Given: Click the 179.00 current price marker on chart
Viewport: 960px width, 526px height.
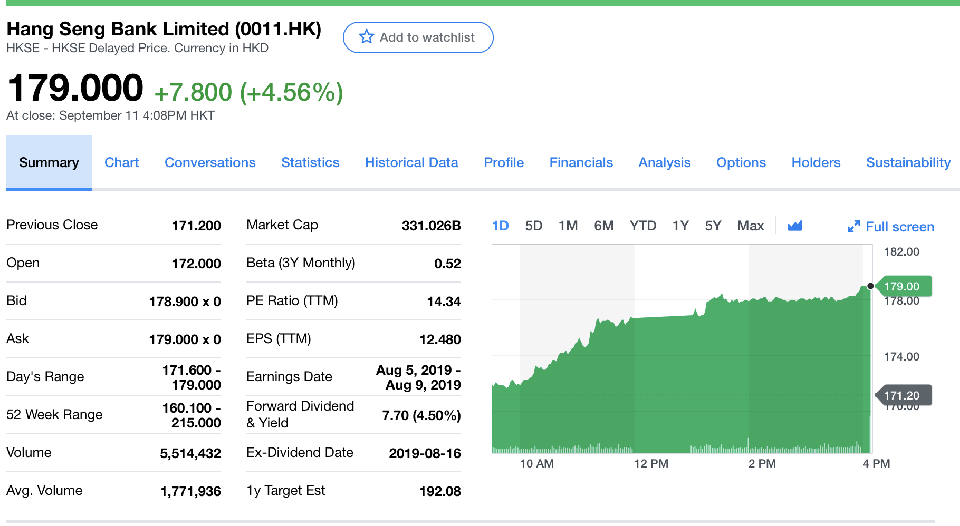Looking at the screenshot, I should [904, 287].
